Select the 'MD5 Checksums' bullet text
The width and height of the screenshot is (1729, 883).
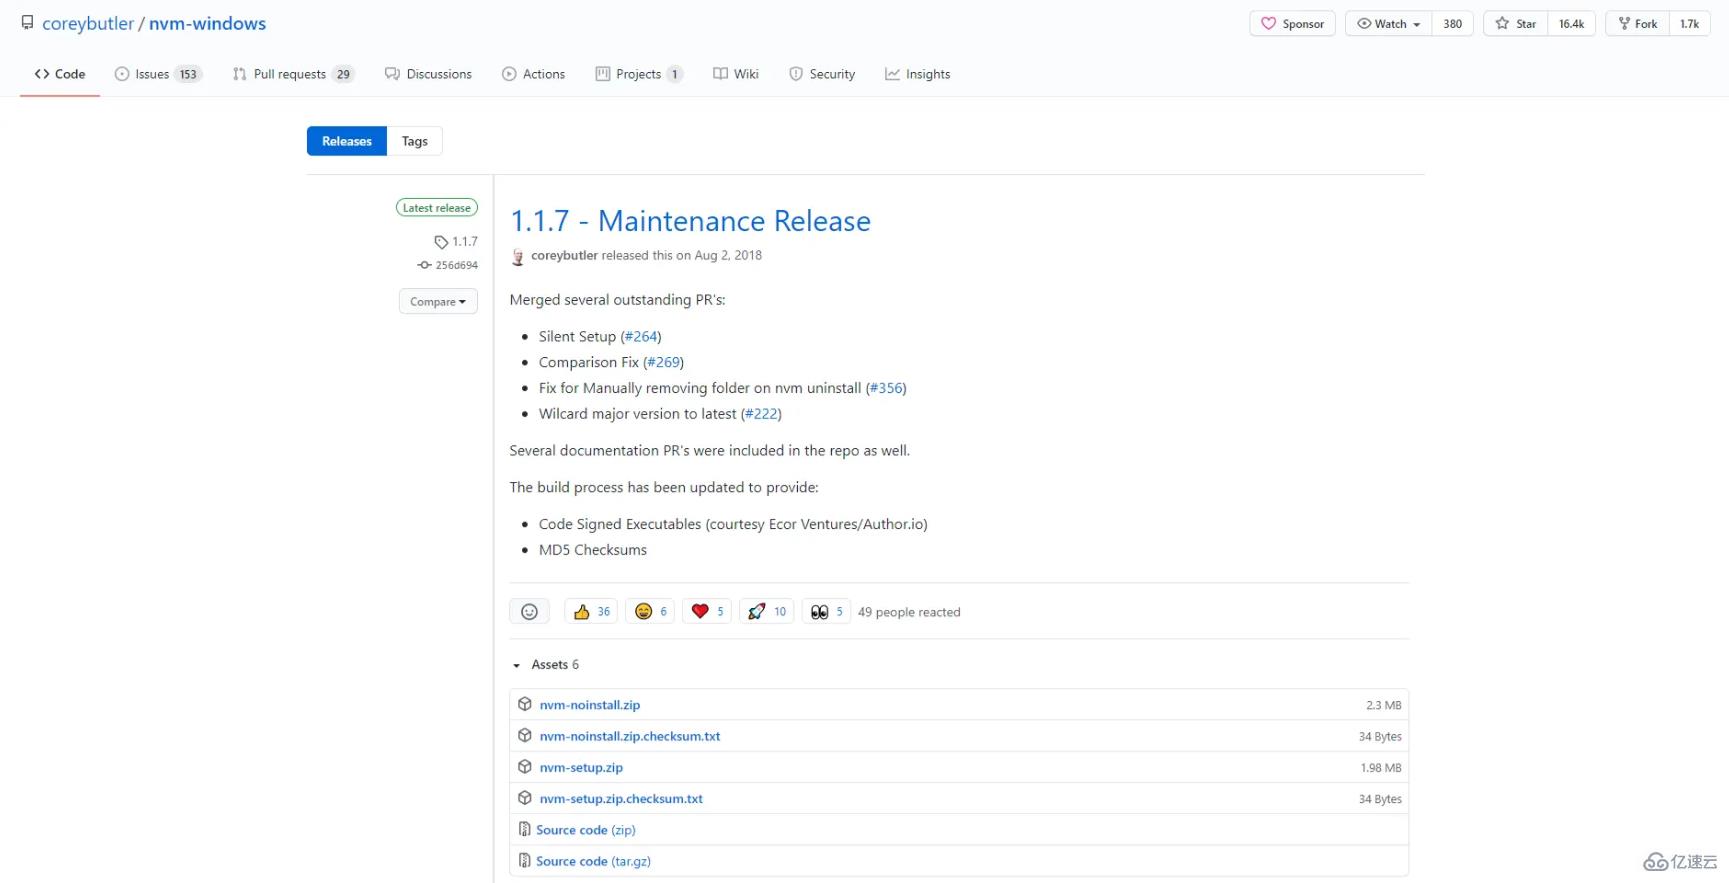(x=593, y=550)
